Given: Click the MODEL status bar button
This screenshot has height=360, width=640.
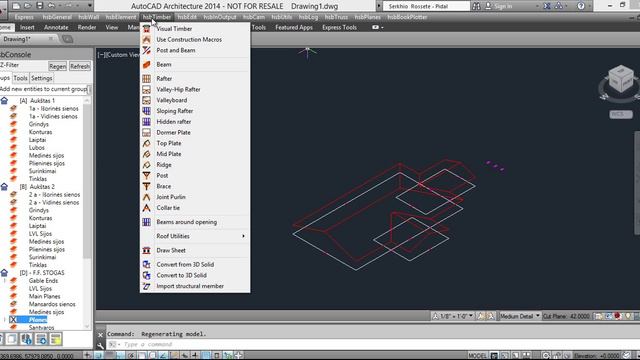Looking at the screenshot, I should 478,356.
